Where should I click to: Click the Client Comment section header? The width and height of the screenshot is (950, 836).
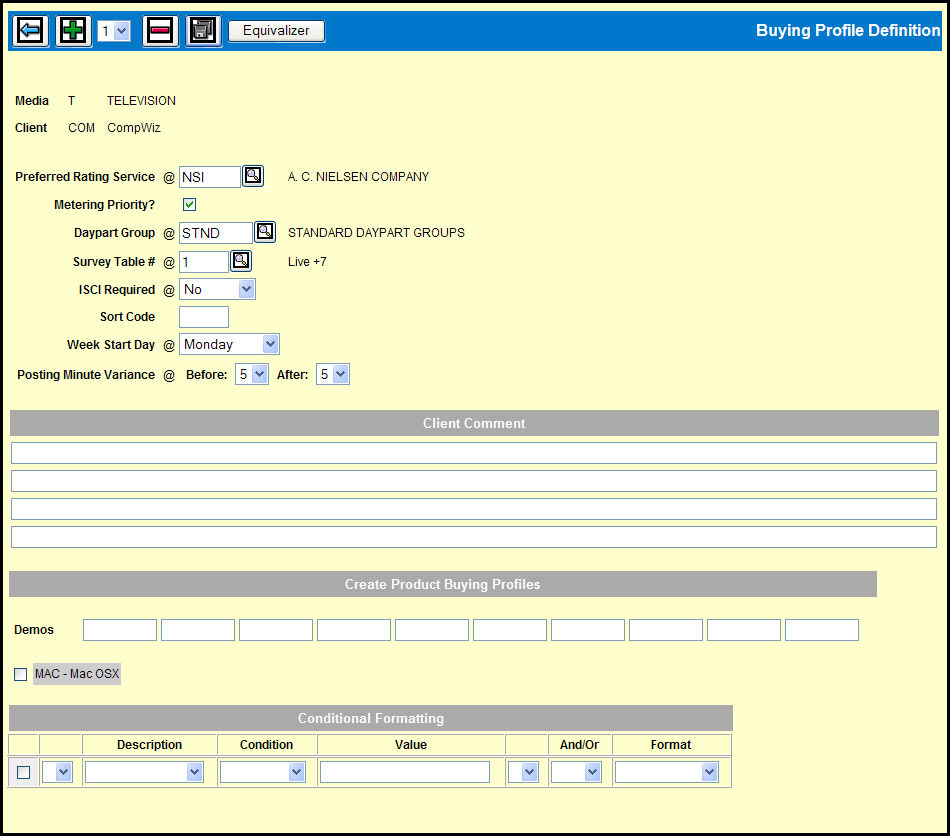click(474, 423)
